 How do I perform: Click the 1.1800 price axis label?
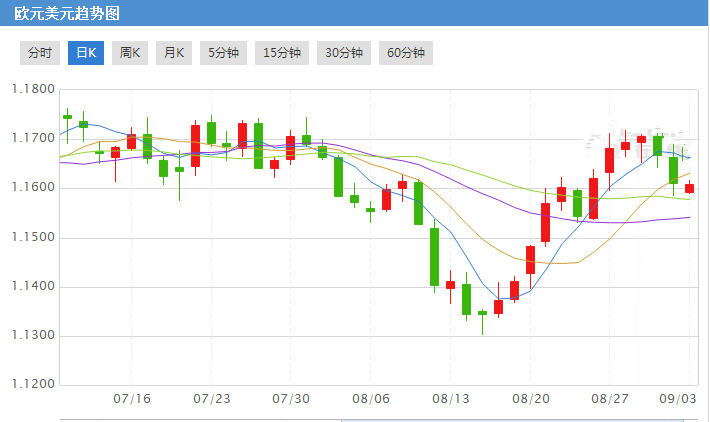coord(32,90)
